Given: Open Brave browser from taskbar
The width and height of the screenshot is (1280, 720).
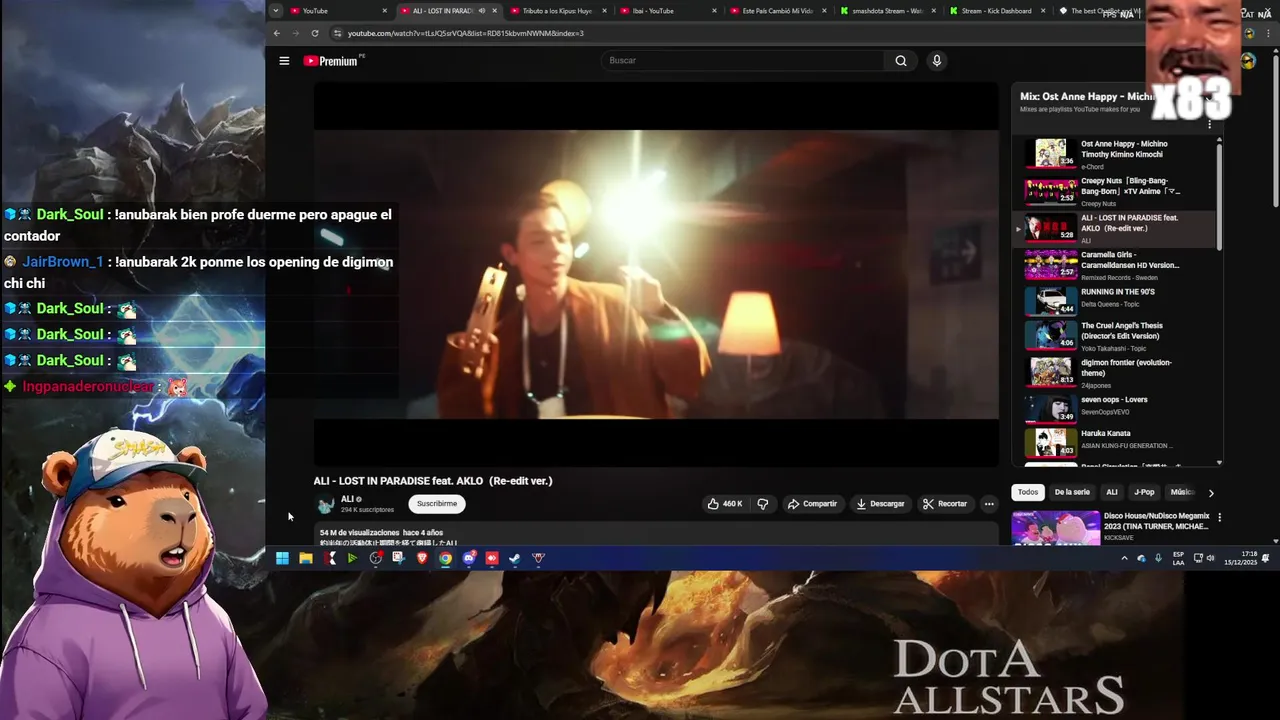Looking at the screenshot, I should (422, 558).
